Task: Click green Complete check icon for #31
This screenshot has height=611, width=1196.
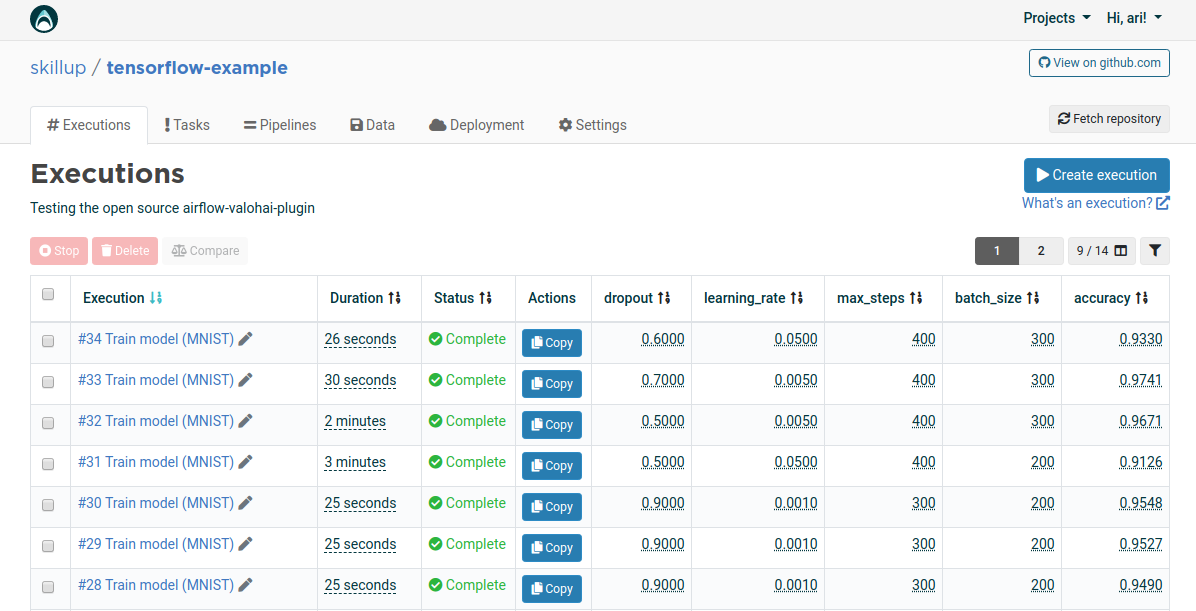Action: click(x=436, y=462)
